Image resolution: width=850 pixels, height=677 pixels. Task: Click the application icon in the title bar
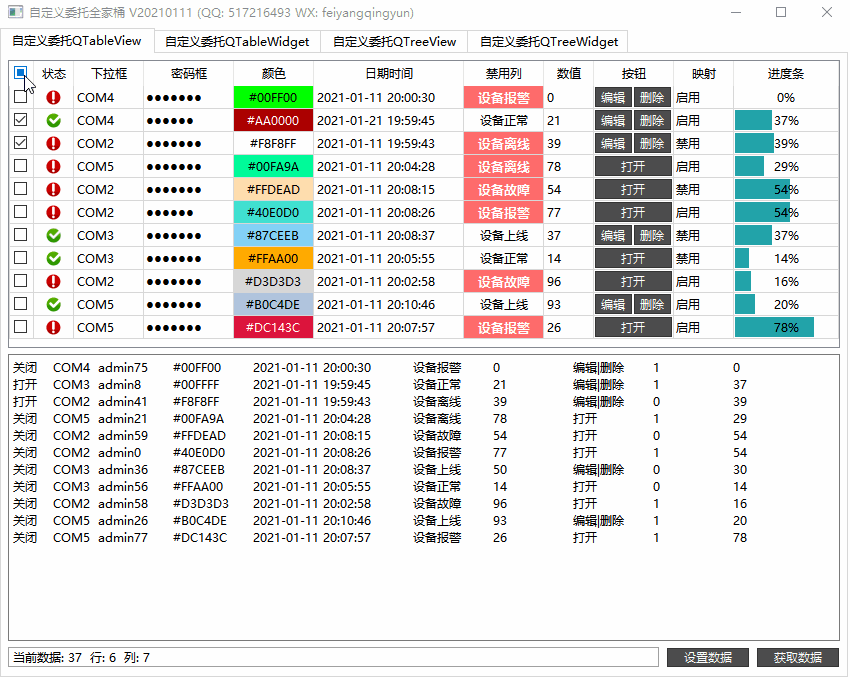tap(15, 12)
